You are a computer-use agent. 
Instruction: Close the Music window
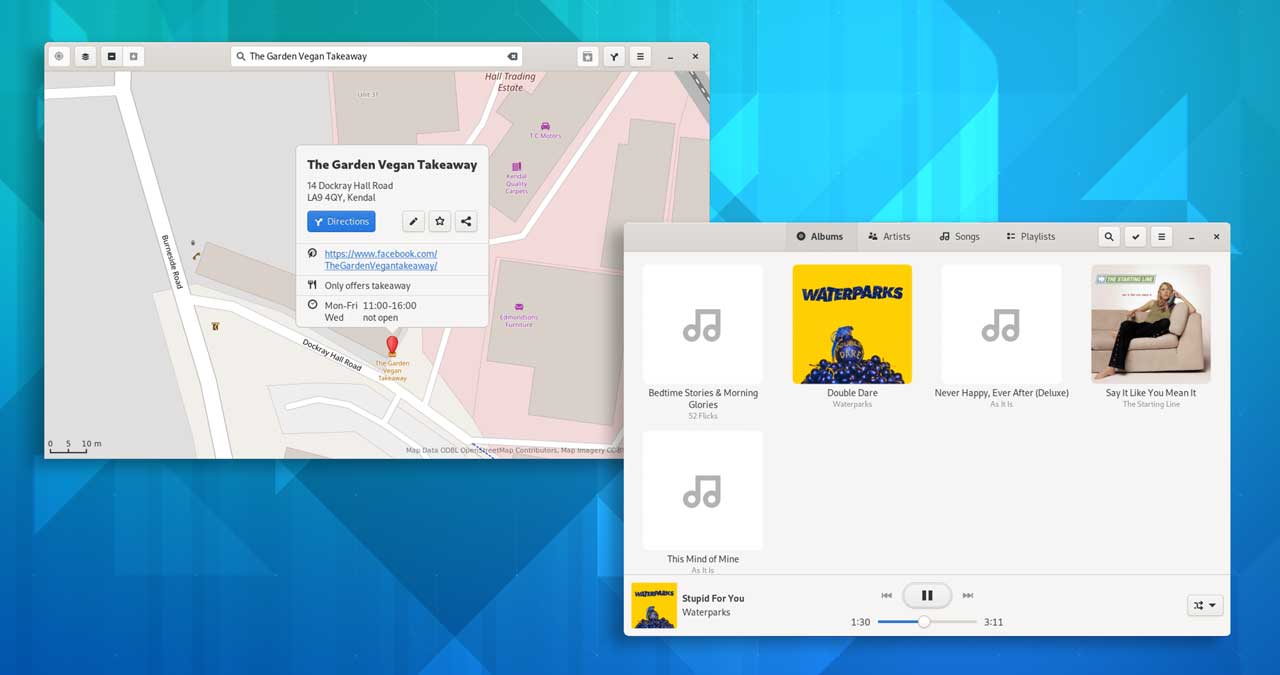coord(1216,237)
